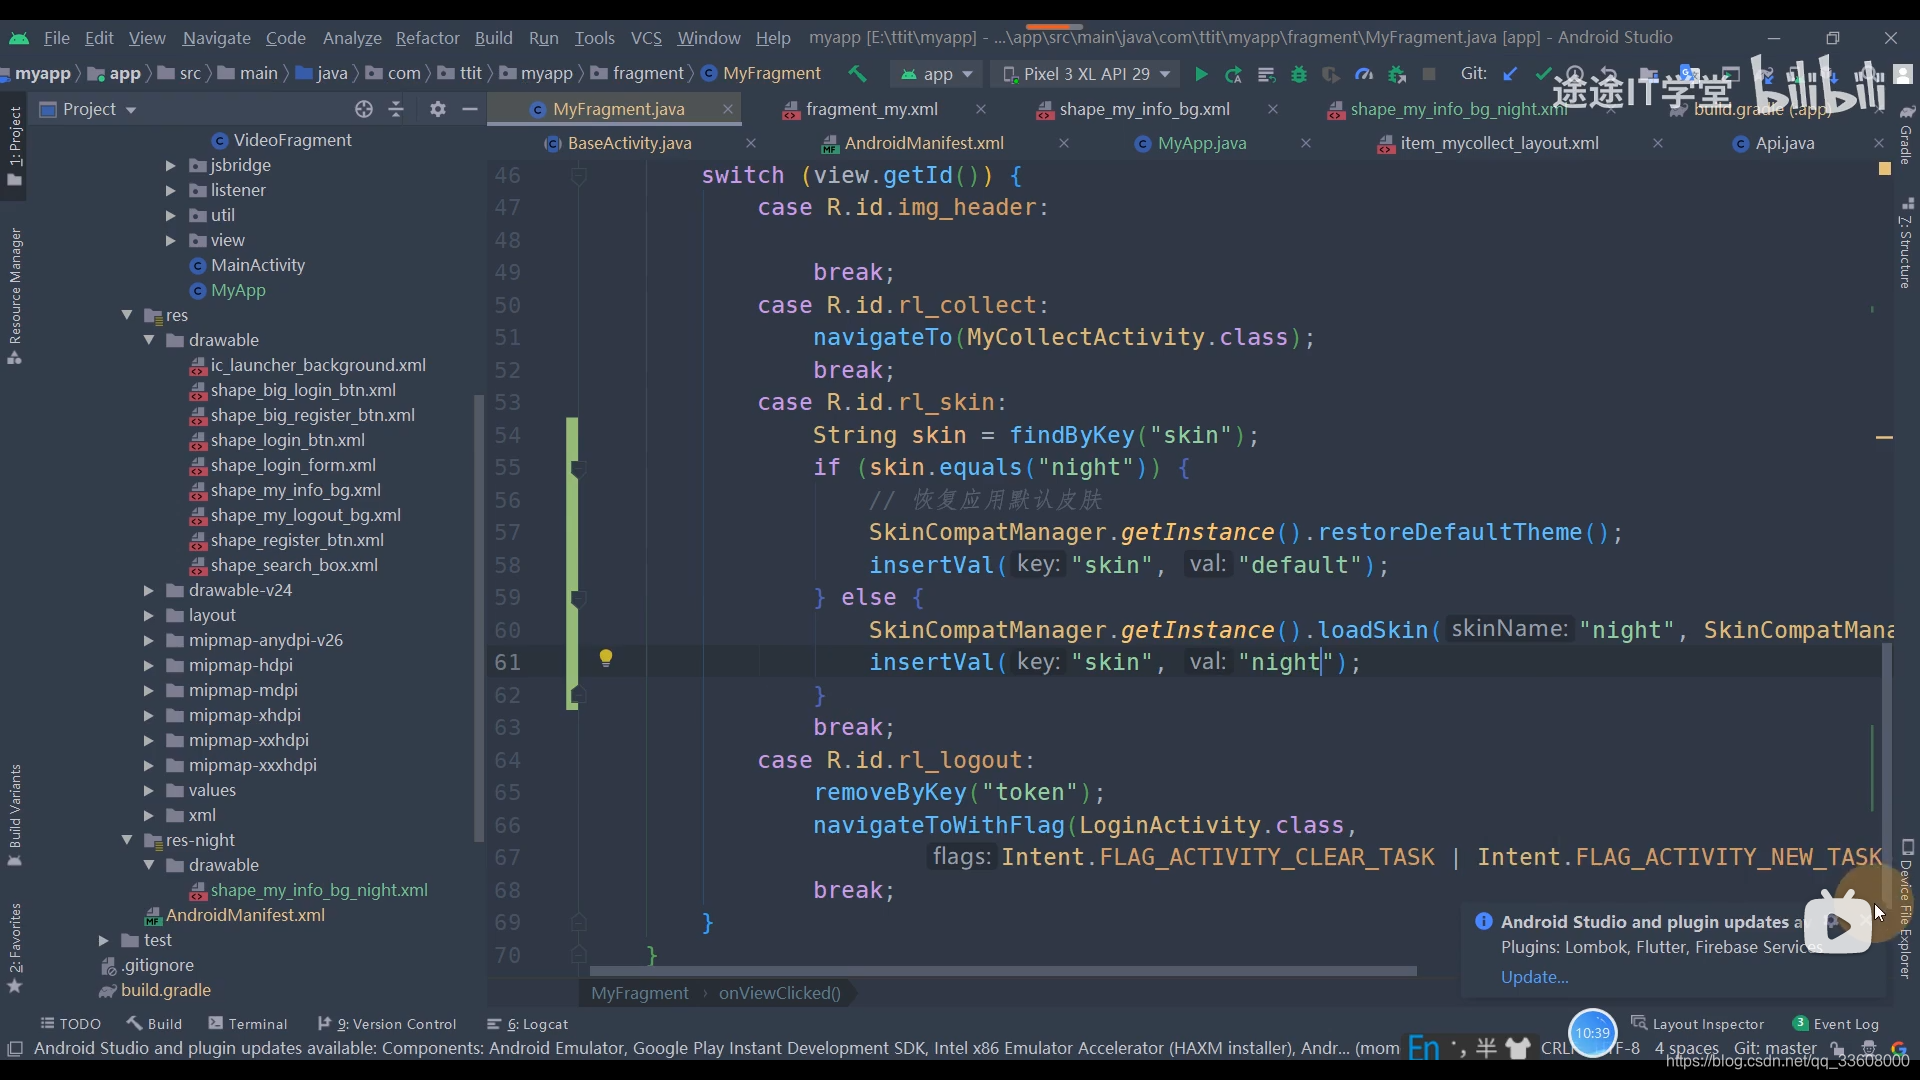This screenshot has width=1920, height=1080.
Task: Click the horizontal editor scrollbar
Action: click(1002, 970)
